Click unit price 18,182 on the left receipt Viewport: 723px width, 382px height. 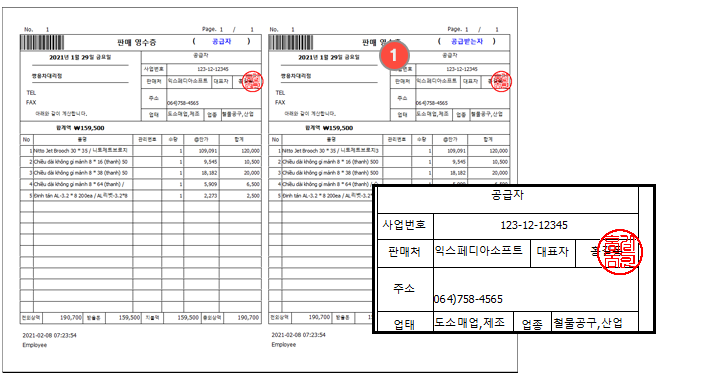point(209,173)
